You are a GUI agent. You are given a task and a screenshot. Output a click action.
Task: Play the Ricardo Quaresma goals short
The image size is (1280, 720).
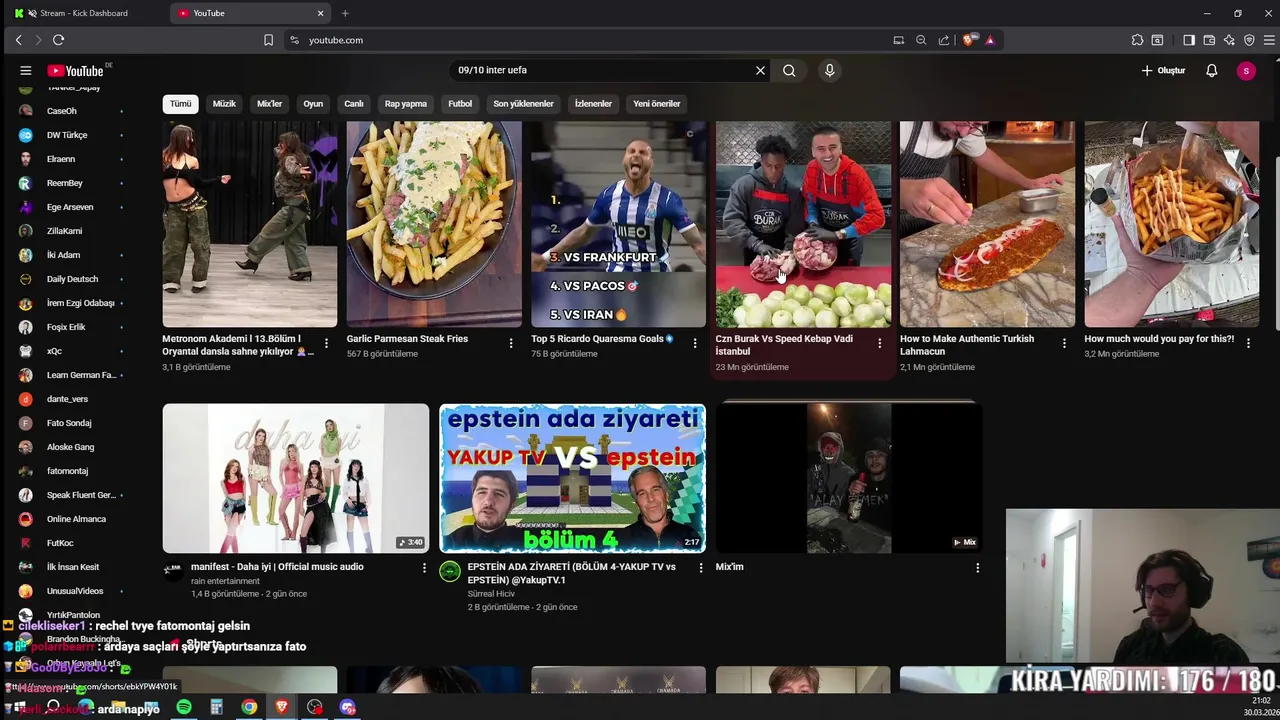tap(618, 224)
